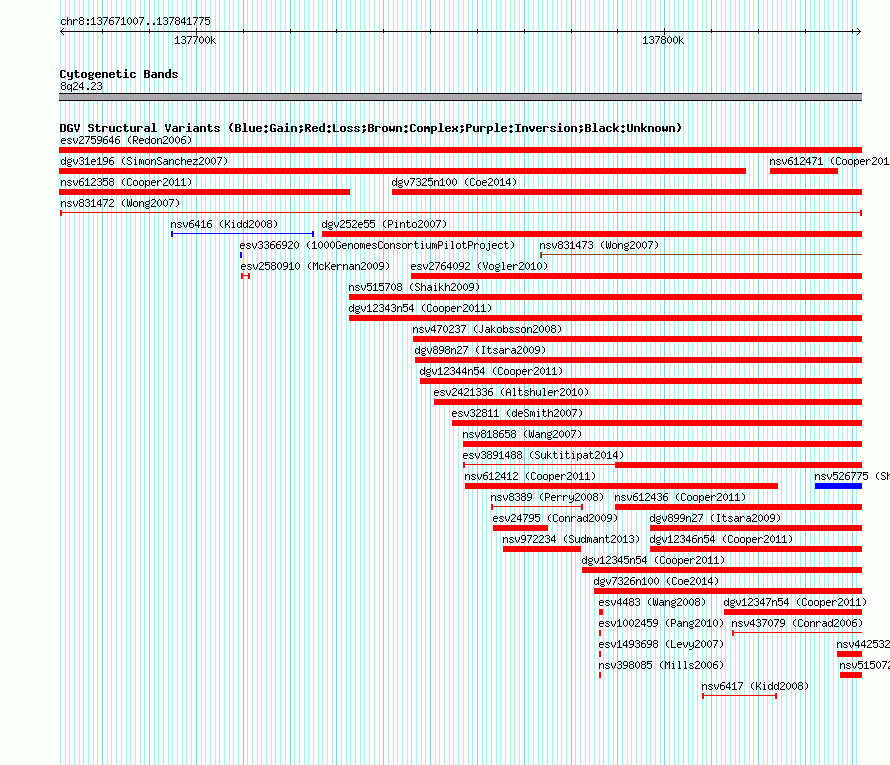Click nsv515708 (Shaikh2009) label
Image resolution: width=890 pixels, height=765 pixels.
pyautogui.click(x=414, y=287)
